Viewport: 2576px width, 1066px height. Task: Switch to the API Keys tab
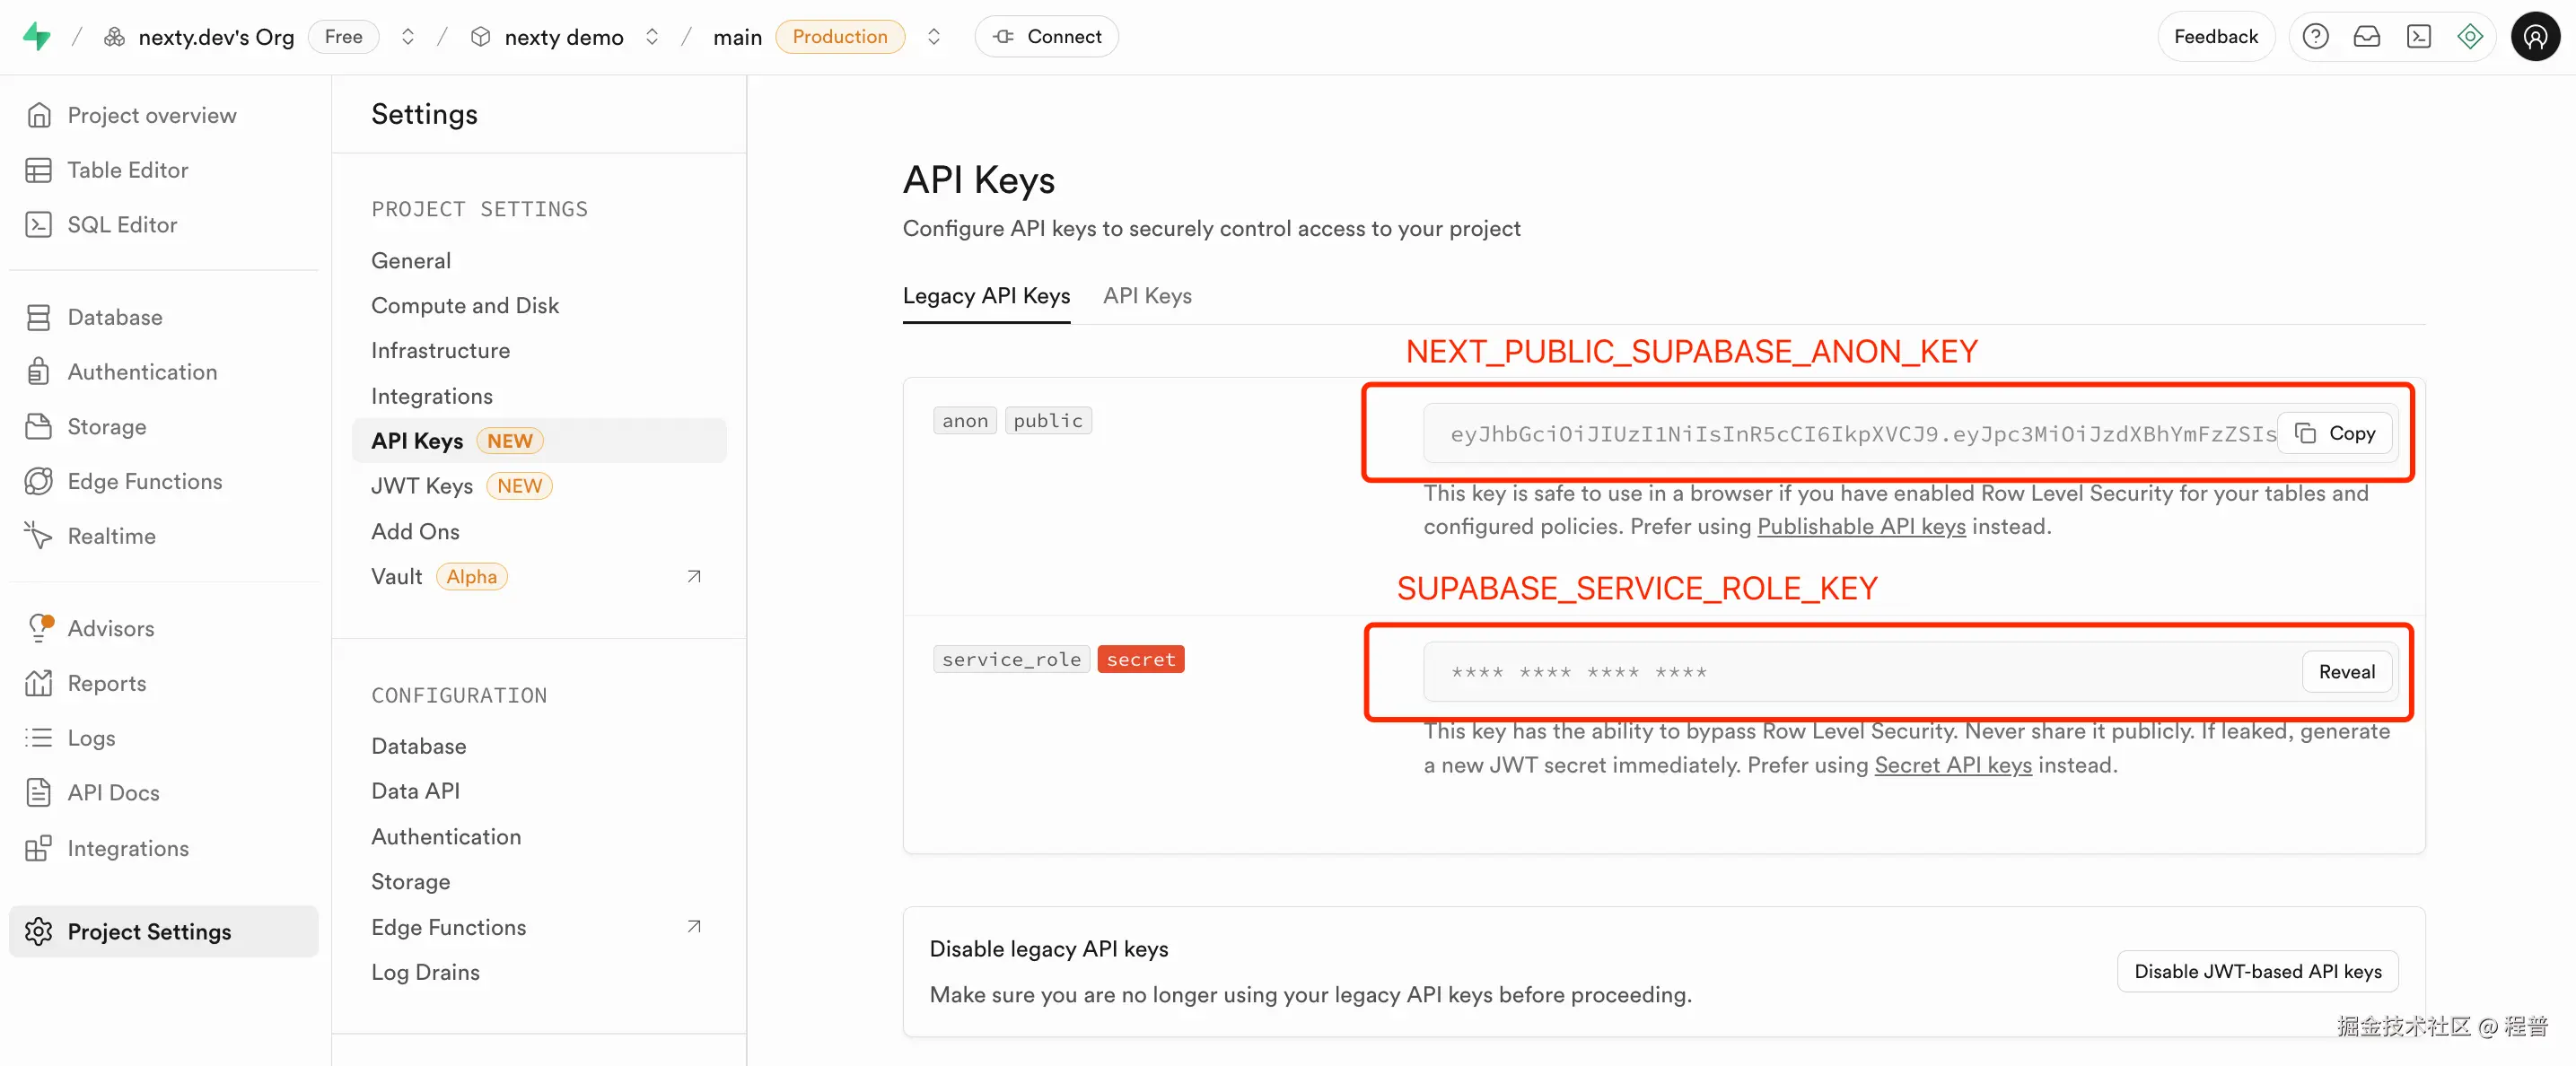[1147, 295]
